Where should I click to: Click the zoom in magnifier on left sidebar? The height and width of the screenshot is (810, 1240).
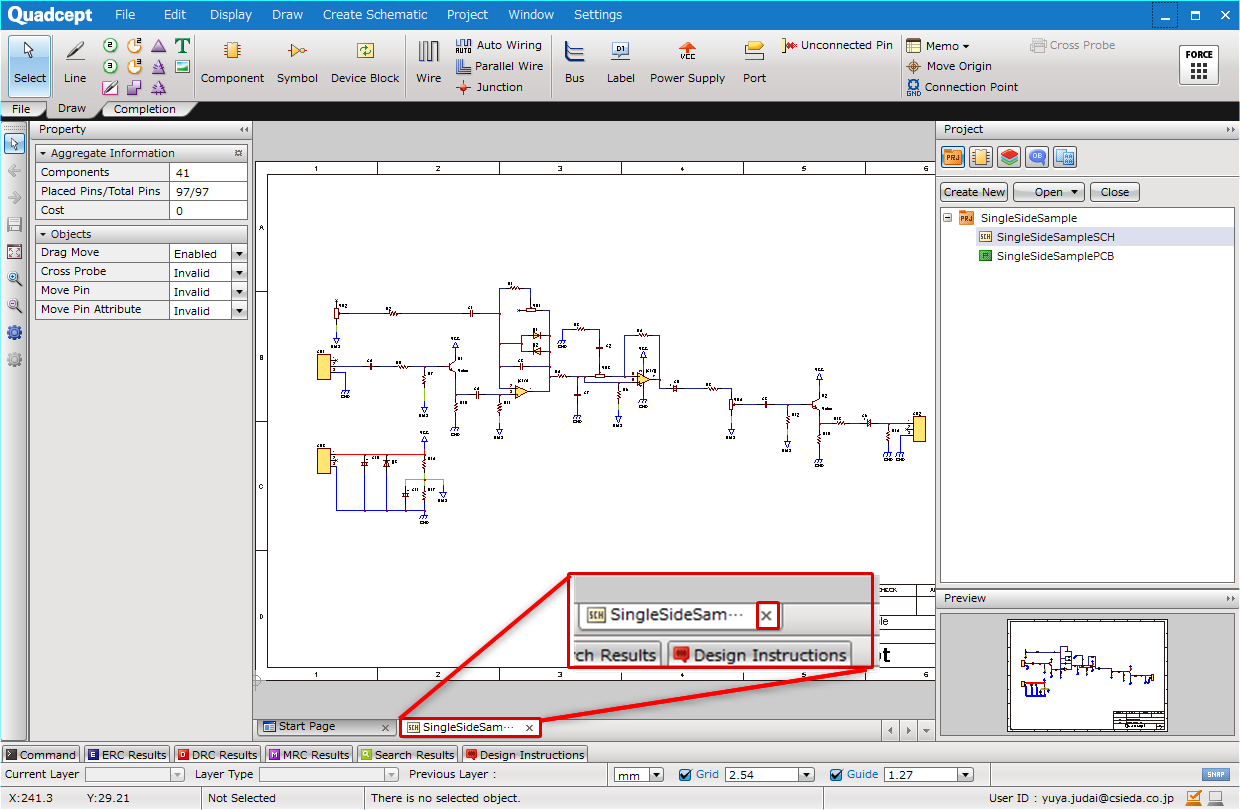pos(14,279)
